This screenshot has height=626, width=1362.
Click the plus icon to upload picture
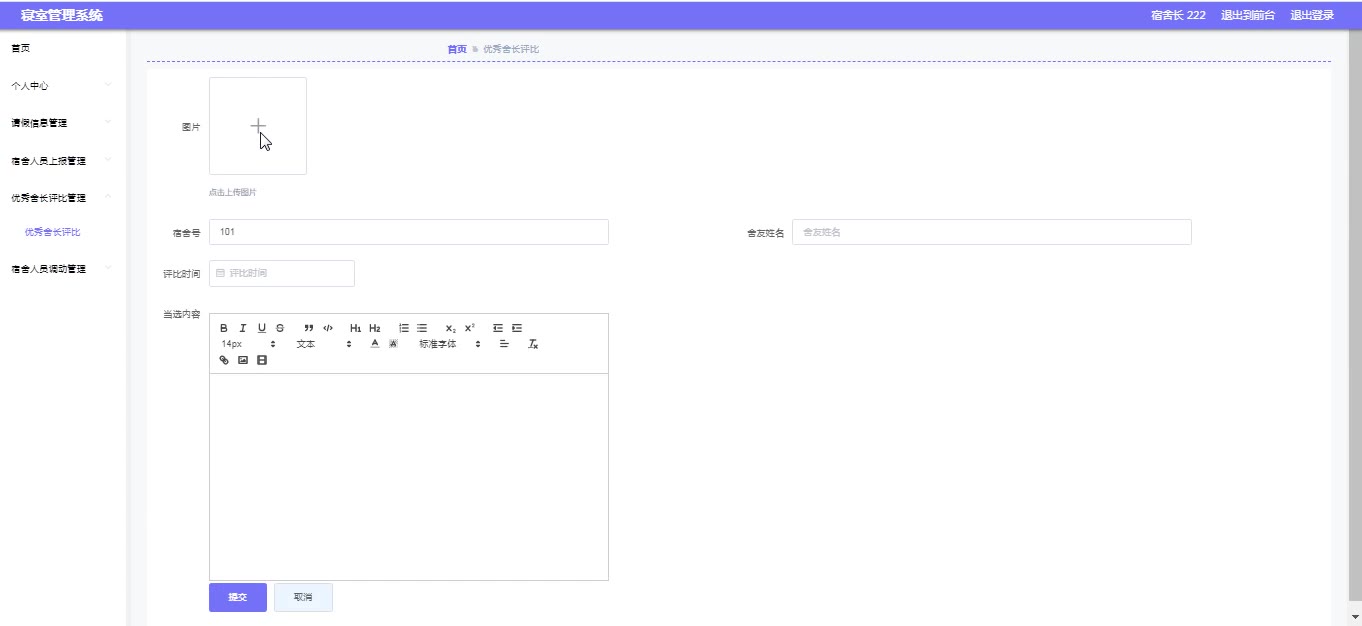click(258, 126)
